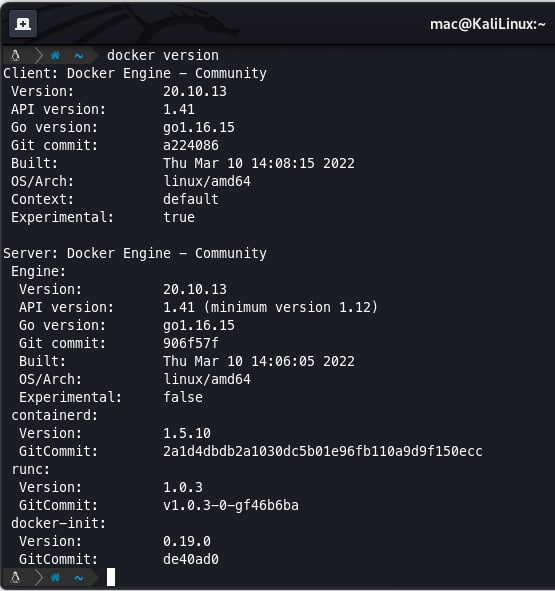The height and width of the screenshot is (591, 555).
Task: Click the 'Server: Docker Engine - Community' heading
Action: (x=135, y=253)
